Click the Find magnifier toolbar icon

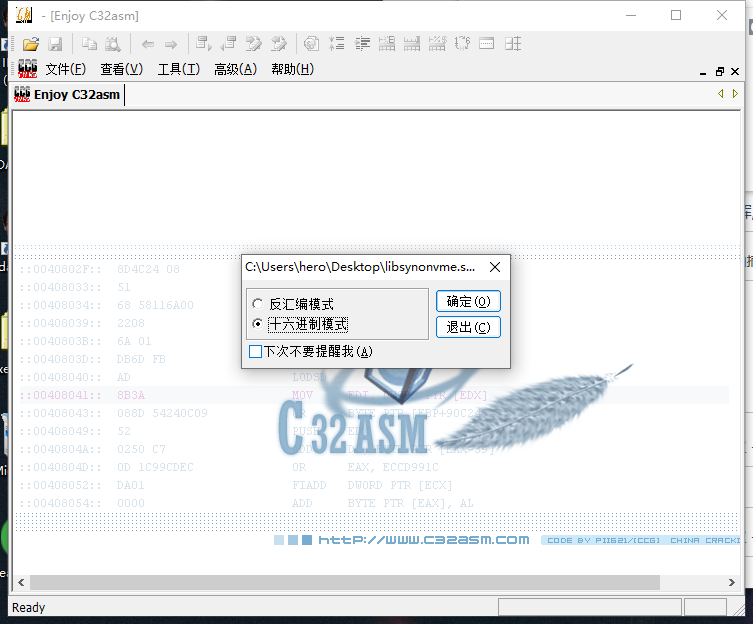[x=113, y=44]
